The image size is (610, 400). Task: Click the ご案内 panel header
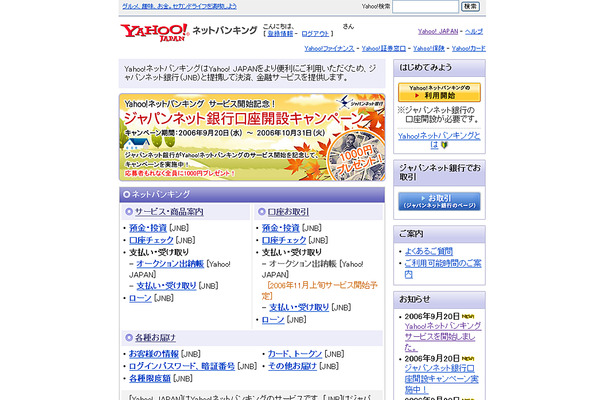point(439,234)
